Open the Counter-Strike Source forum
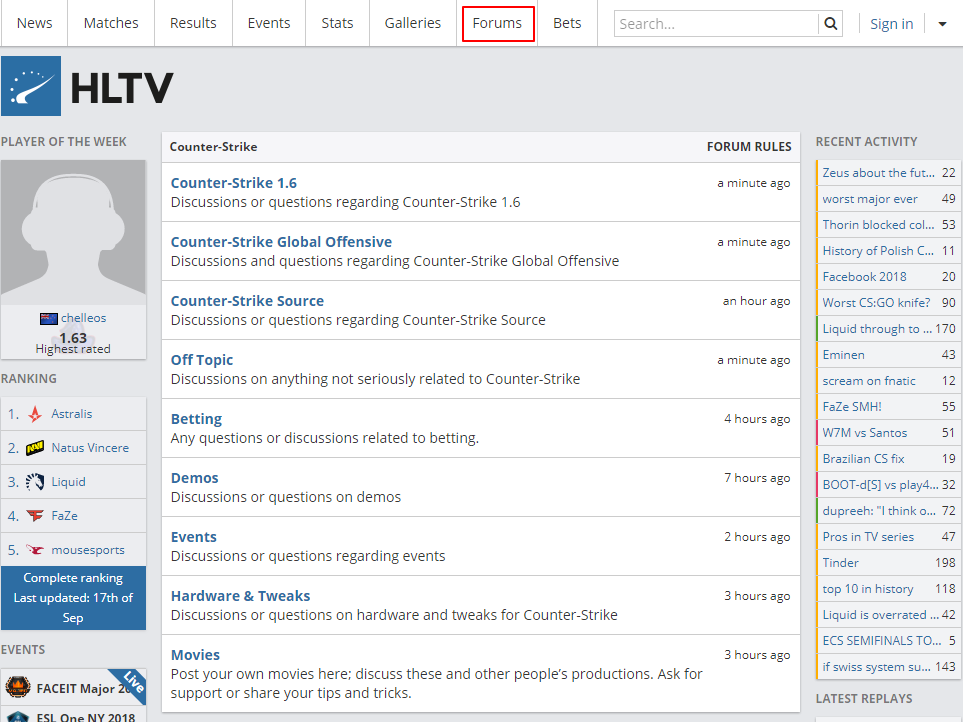The height and width of the screenshot is (722, 963). 247,301
